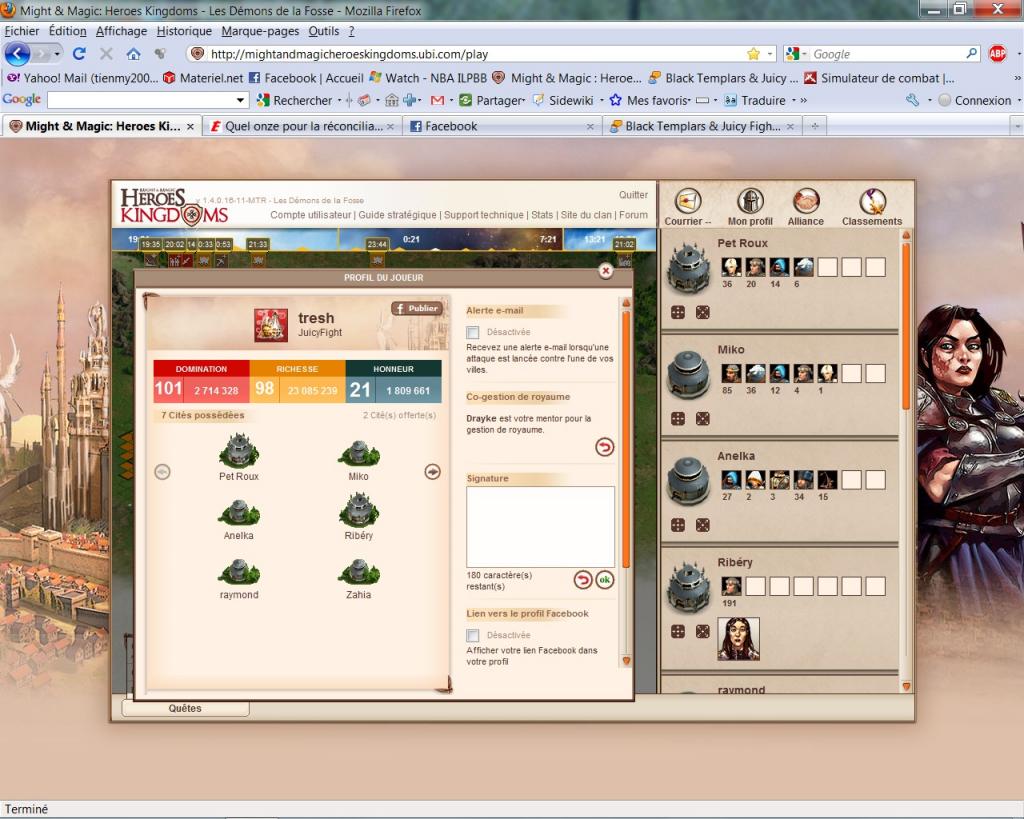Click split troops icon under Miko
The image size is (1024, 819).
coord(703,419)
